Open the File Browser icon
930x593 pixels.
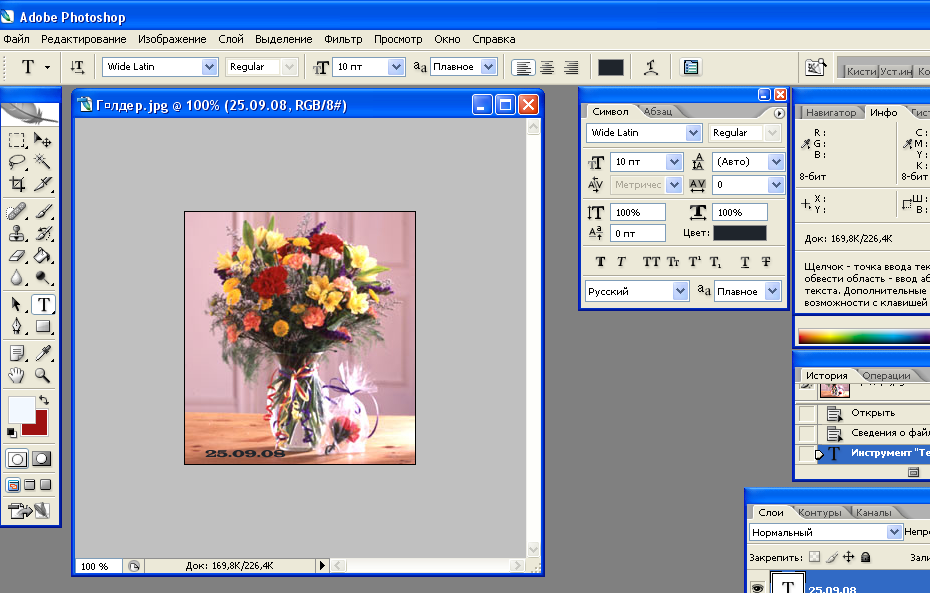816,67
